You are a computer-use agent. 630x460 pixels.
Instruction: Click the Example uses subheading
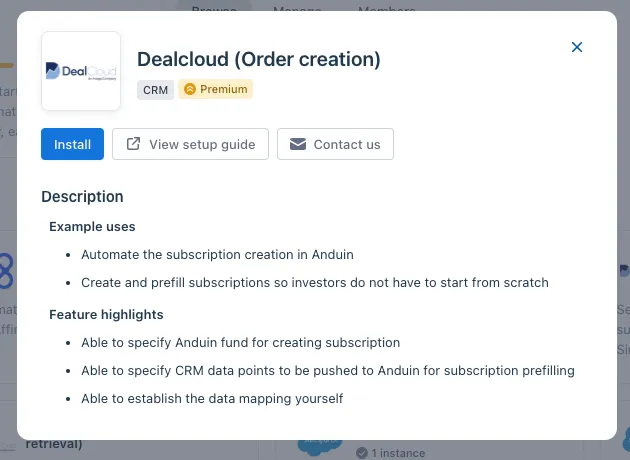click(92, 227)
